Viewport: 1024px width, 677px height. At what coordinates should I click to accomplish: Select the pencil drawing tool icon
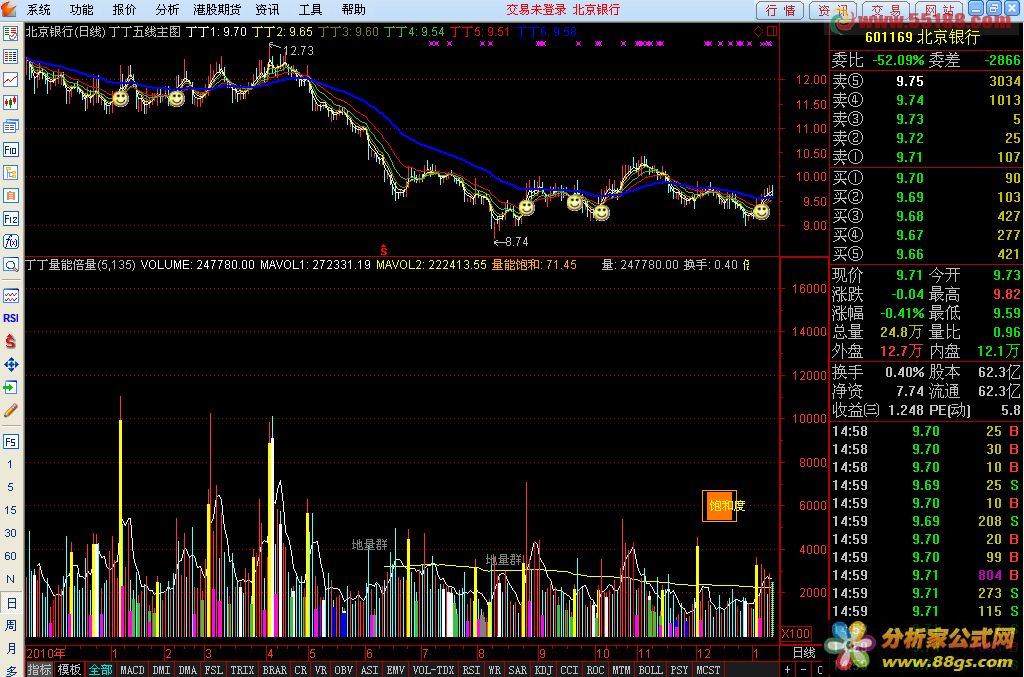pyautogui.click(x=10, y=410)
